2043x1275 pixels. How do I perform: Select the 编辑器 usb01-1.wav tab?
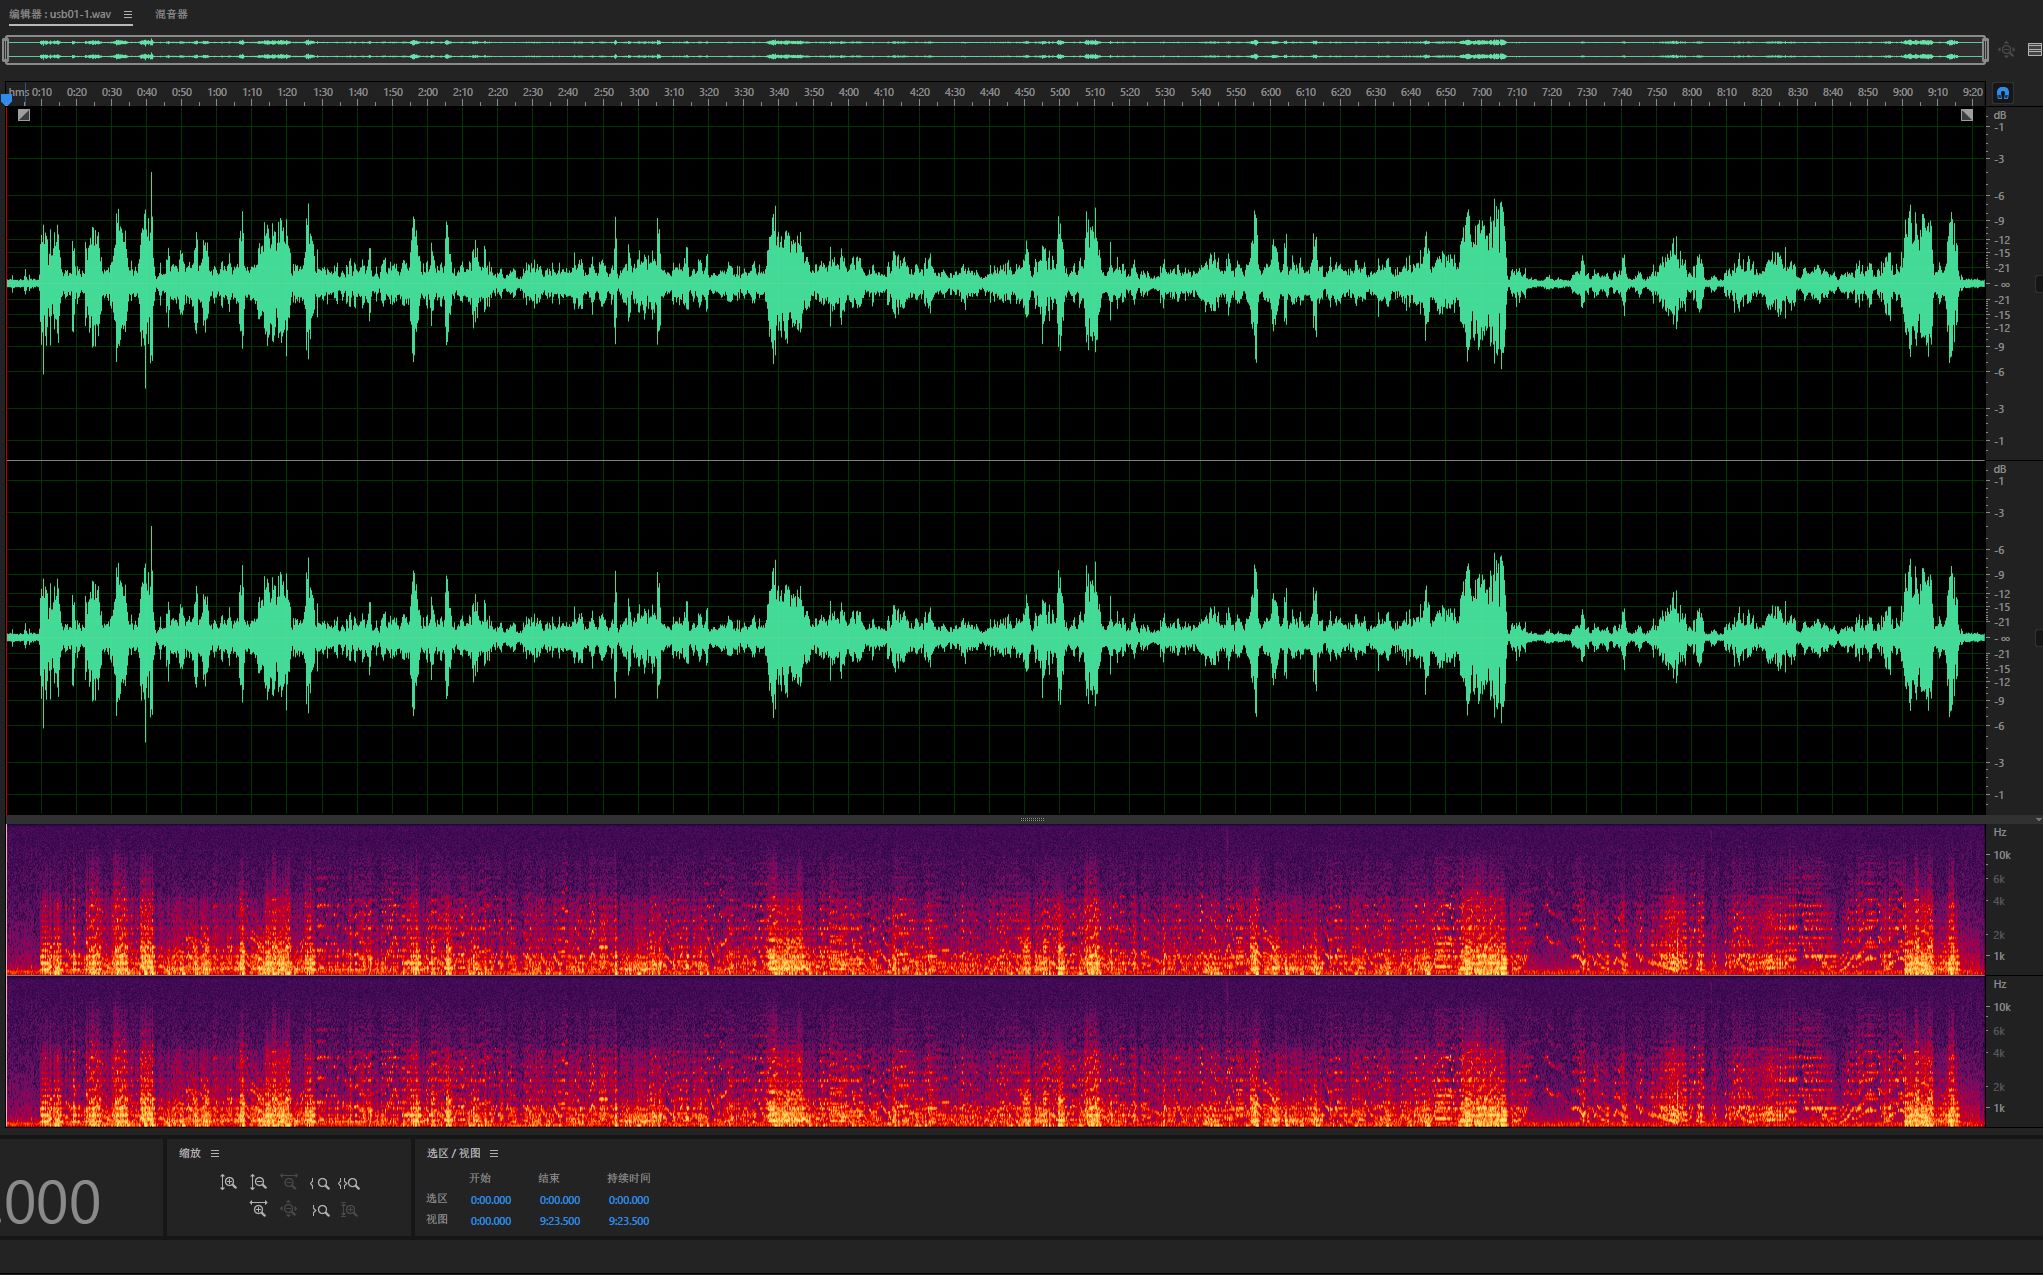point(61,15)
